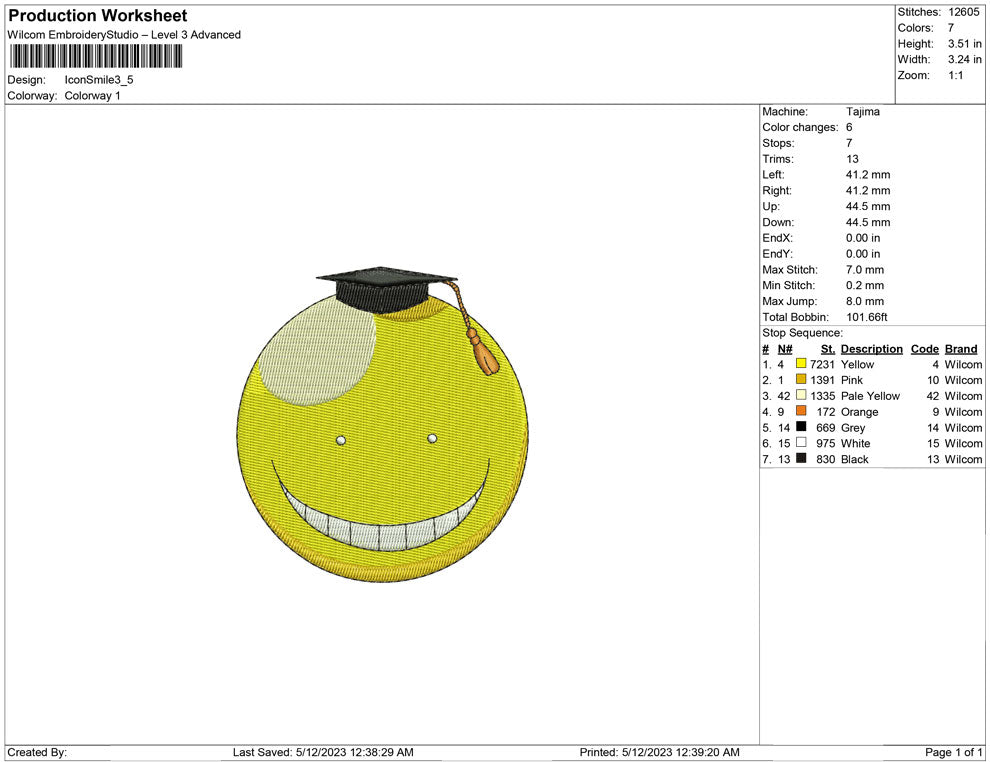
Task: Click the Grey thread color swatch
Action: point(801,426)
